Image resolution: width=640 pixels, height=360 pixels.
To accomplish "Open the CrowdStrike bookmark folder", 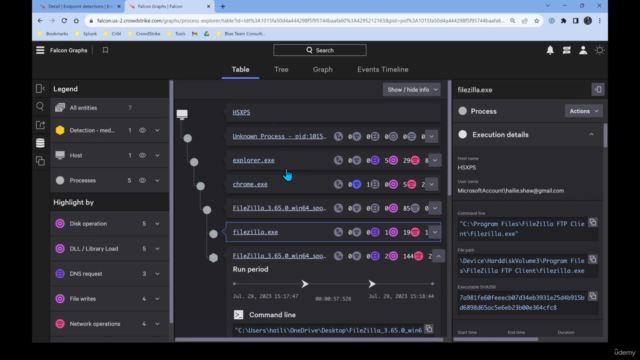I will pos(144,34).
